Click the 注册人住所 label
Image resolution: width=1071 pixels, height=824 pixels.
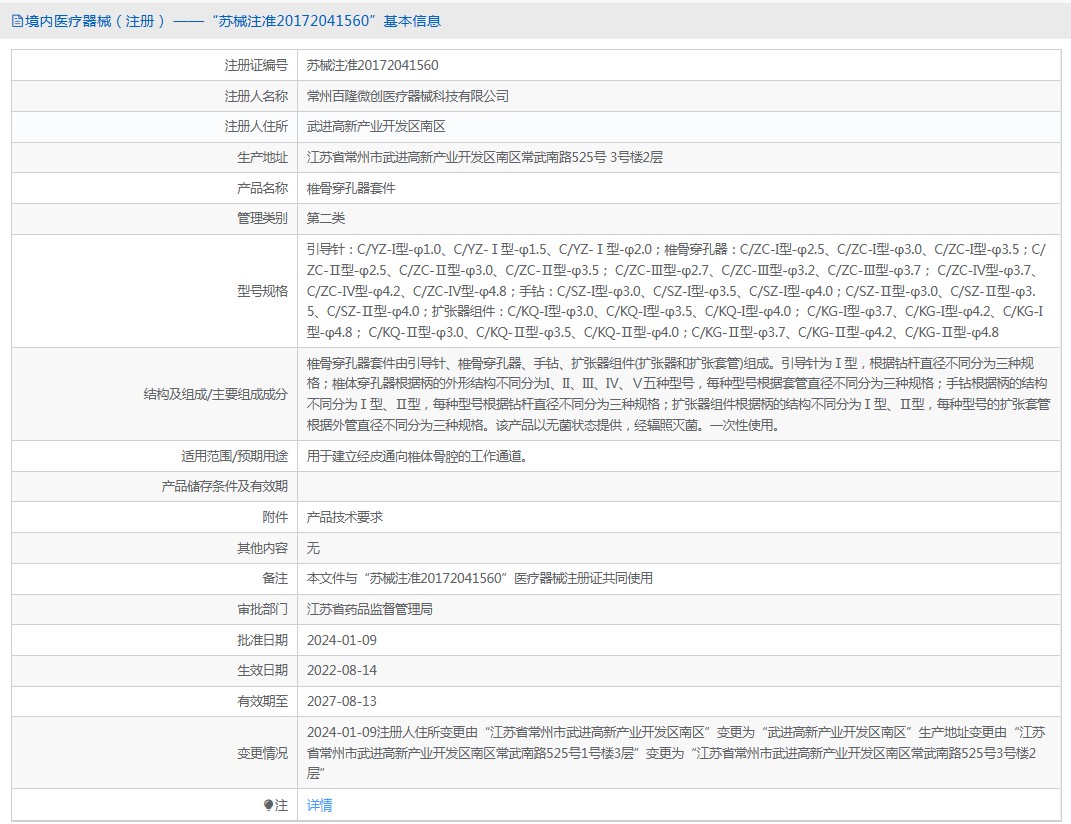click(256, 126)
